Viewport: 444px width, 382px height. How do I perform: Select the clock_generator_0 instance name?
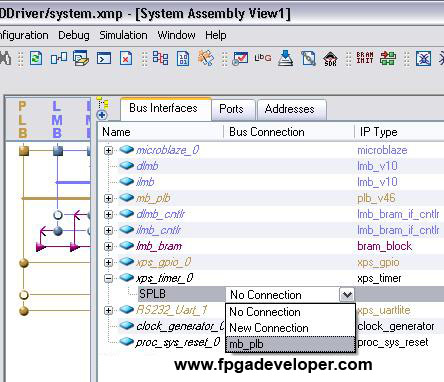point(180,326)
